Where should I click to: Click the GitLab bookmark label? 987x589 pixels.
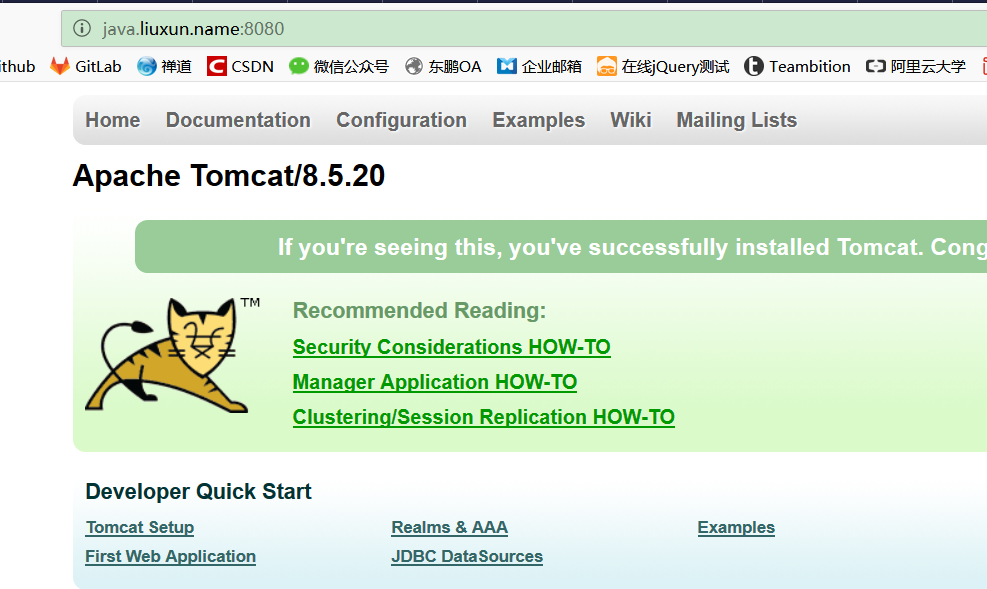coord(98,66)
